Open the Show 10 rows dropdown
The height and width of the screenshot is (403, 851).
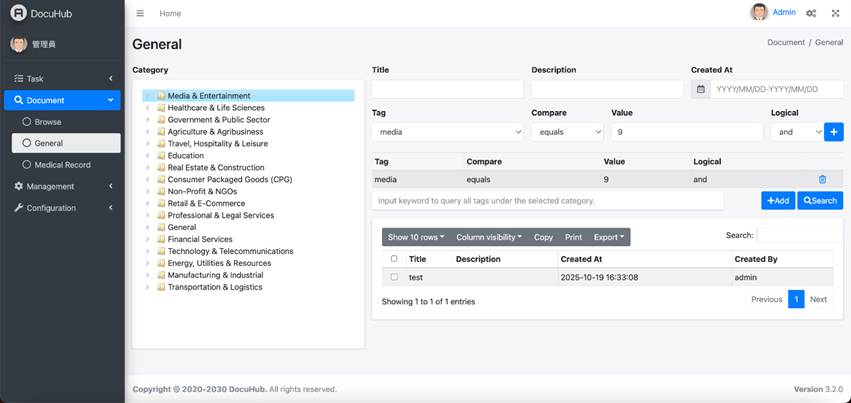tap(416, 237)
